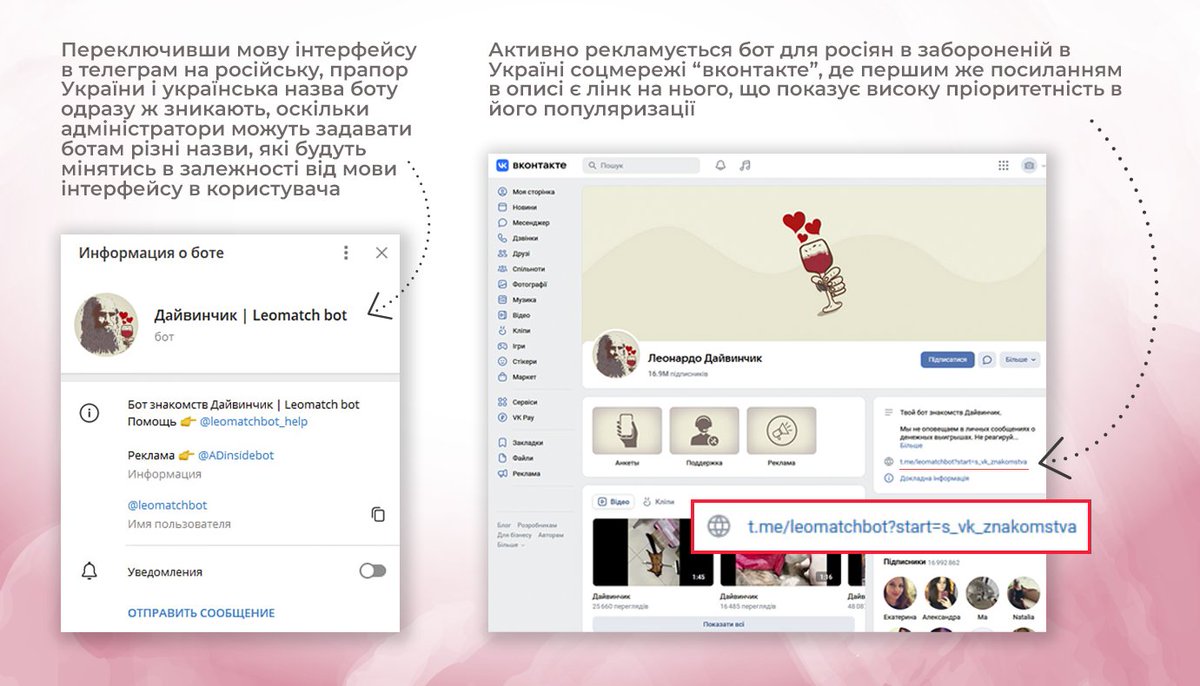The image size is (1200, 686).
Task: Click ОТПРАВИТЬ СООБЩЕНИЕ button
Action: (x=201, y=613)
